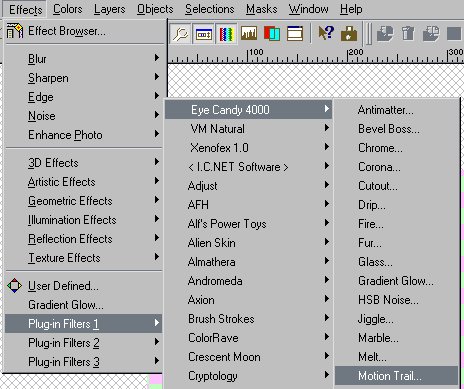Click the context Help arrow-question icon

point(326,34)
